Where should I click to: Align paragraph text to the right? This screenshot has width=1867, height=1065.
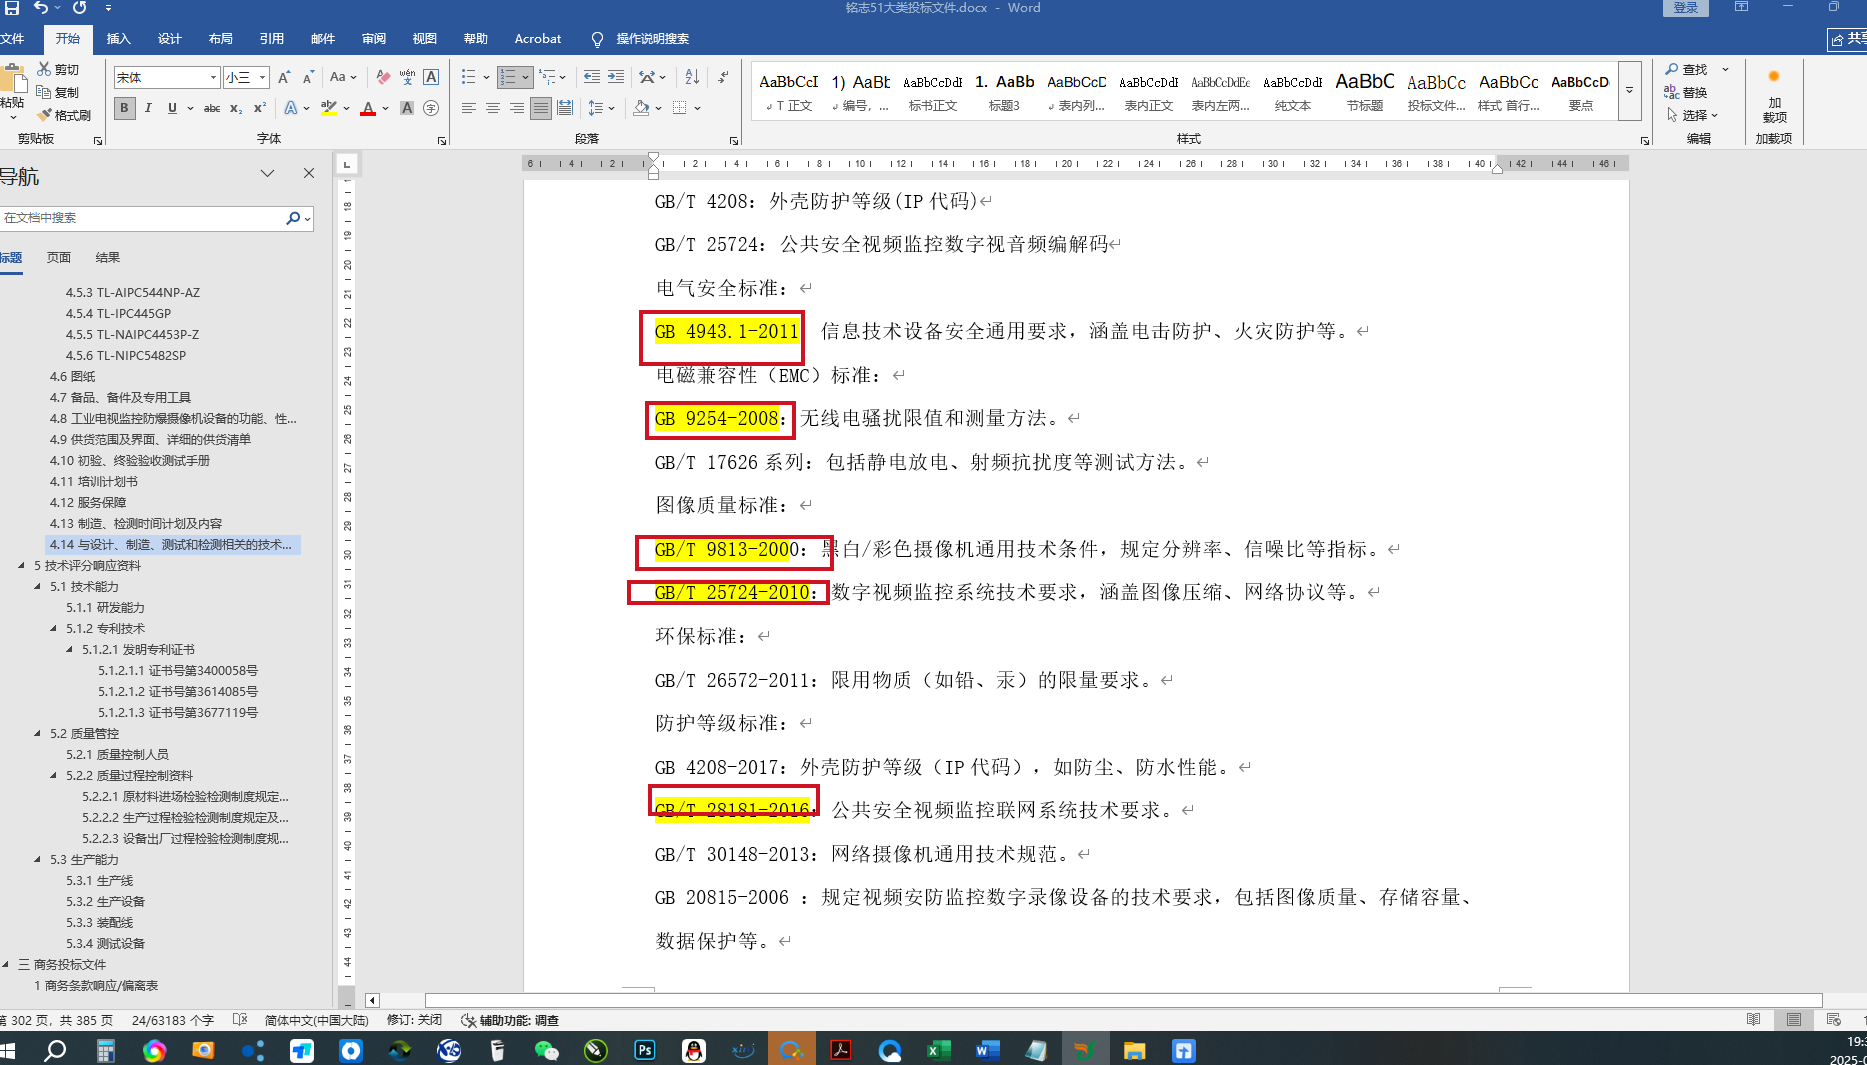[x=516, y=108]
